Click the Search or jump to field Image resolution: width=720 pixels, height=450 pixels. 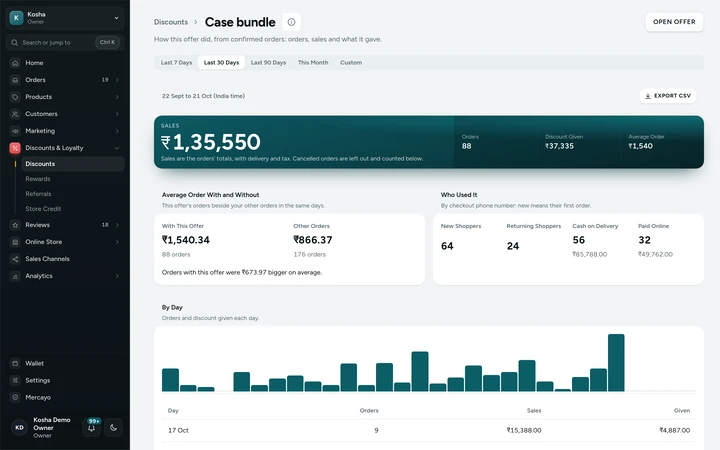click(65, 42)
